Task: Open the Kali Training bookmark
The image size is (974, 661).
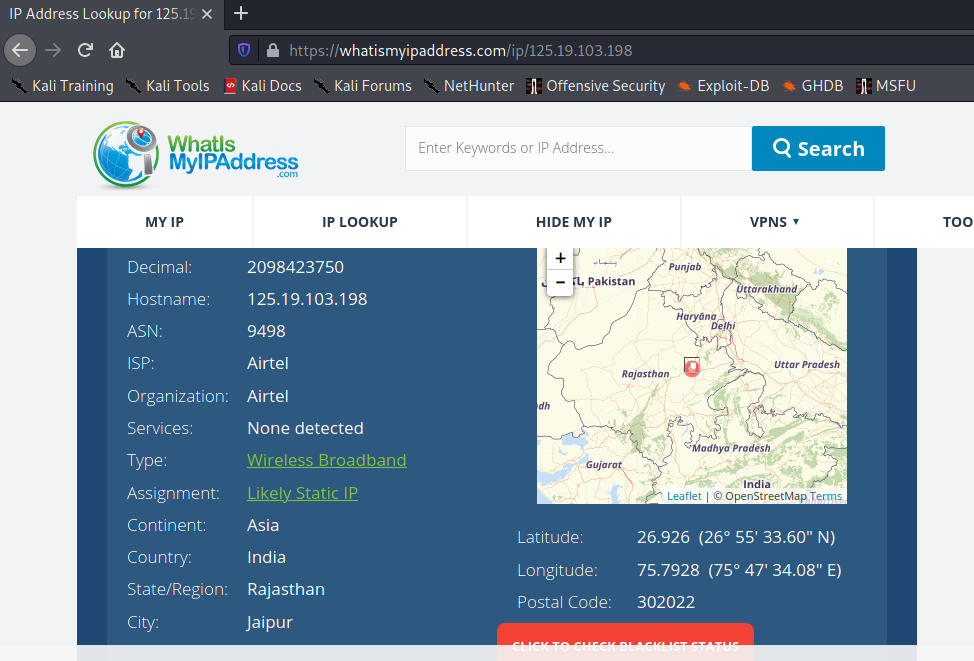Action: click(x=63, y=86)
